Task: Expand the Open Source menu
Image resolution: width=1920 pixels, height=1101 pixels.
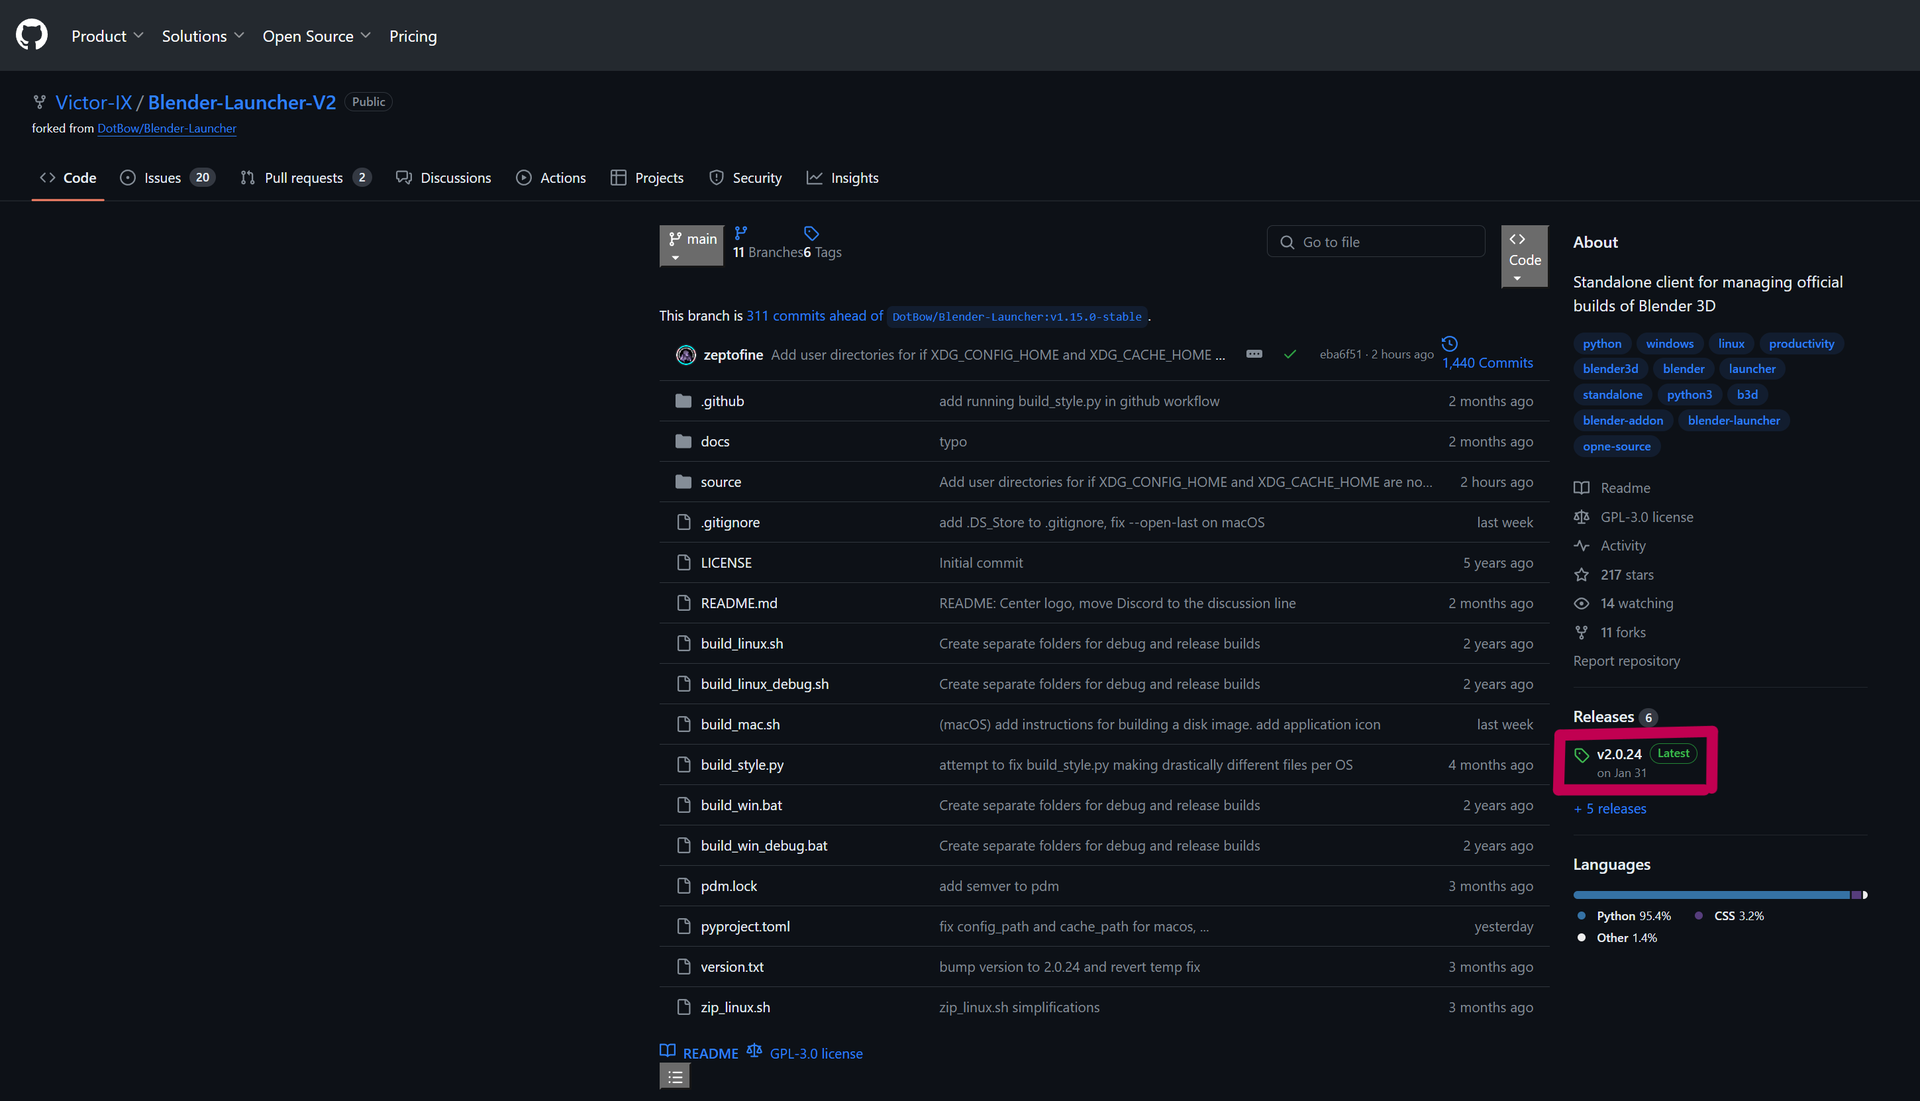Action: point(316,36)
